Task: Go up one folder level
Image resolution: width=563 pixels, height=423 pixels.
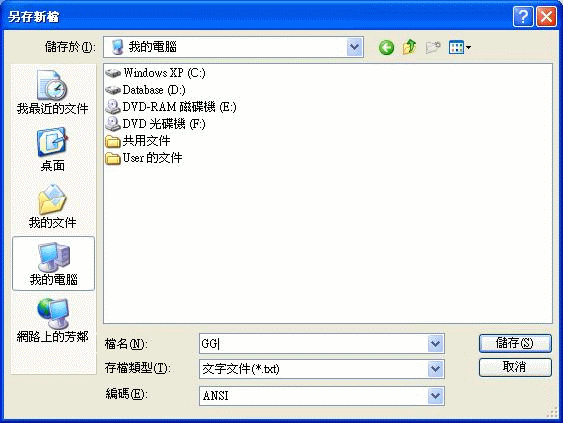Action: (x=409, y=47)
